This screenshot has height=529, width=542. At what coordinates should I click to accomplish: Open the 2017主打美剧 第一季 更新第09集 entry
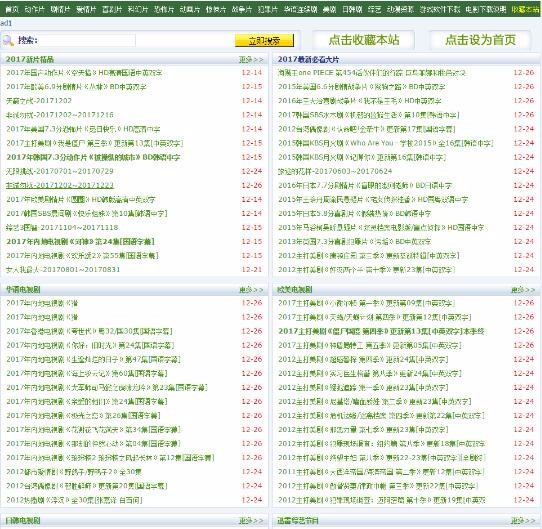click(366, 303)
